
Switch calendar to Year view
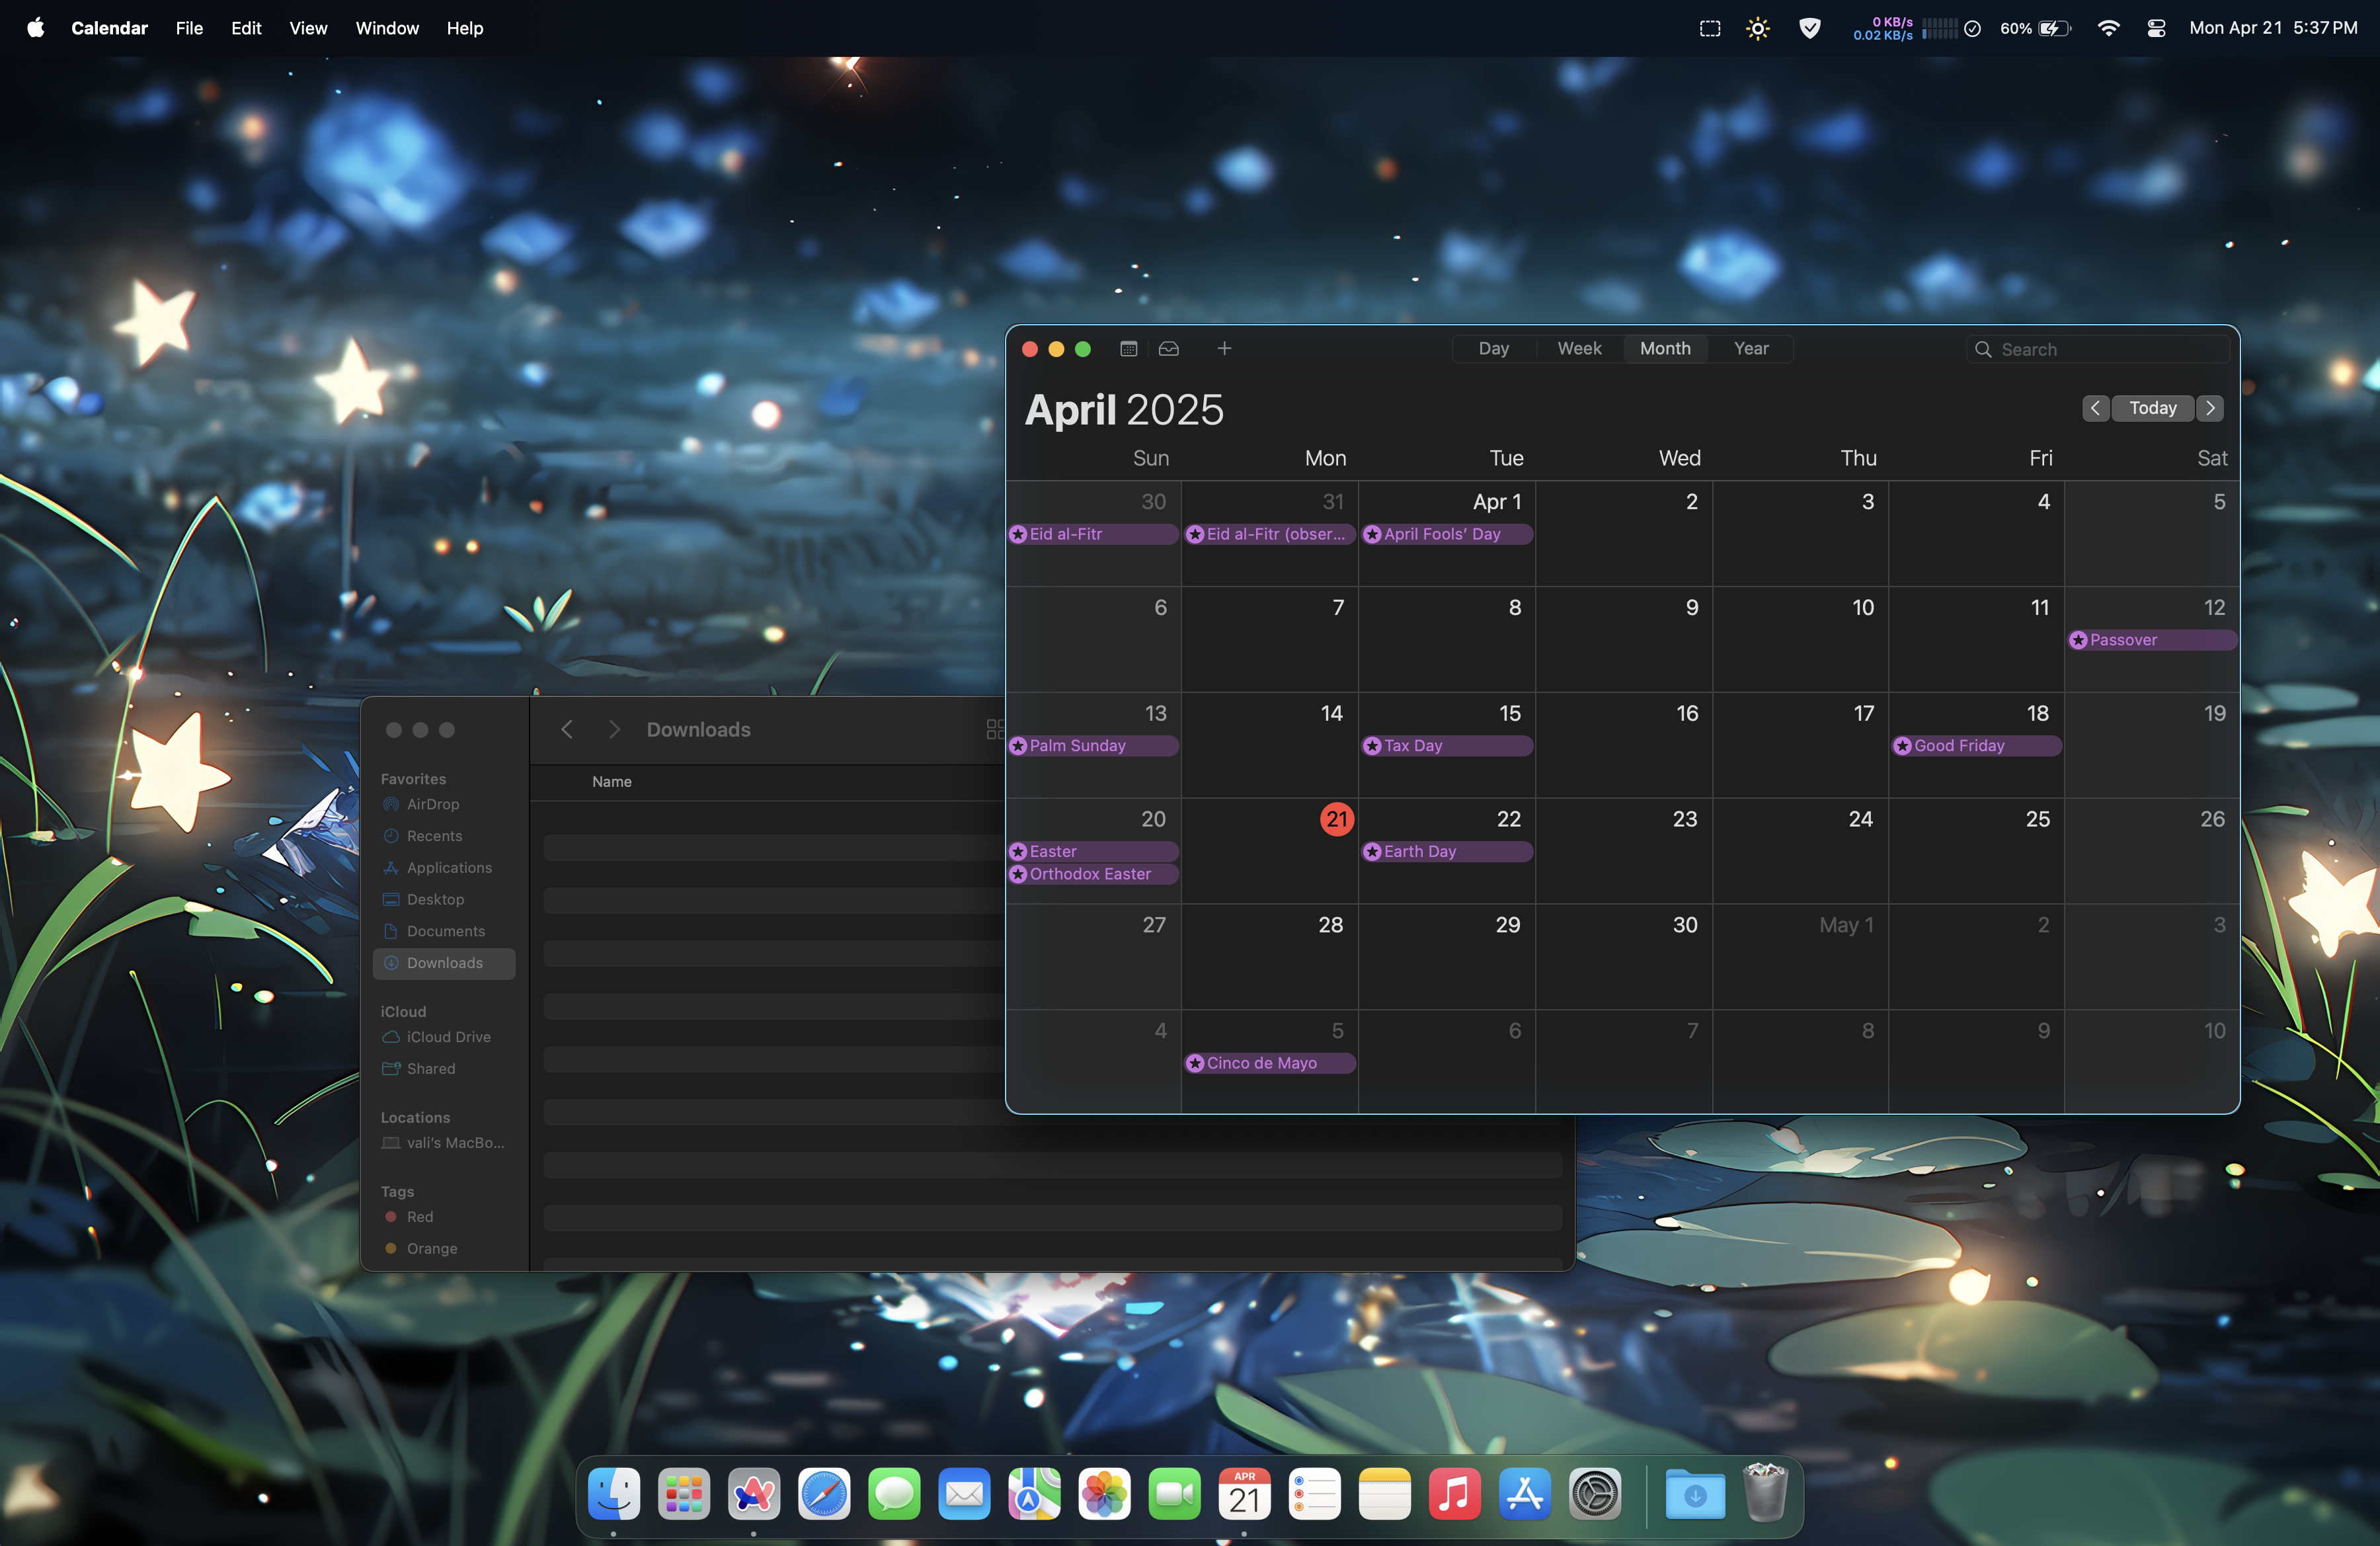tap(1751, 349)
